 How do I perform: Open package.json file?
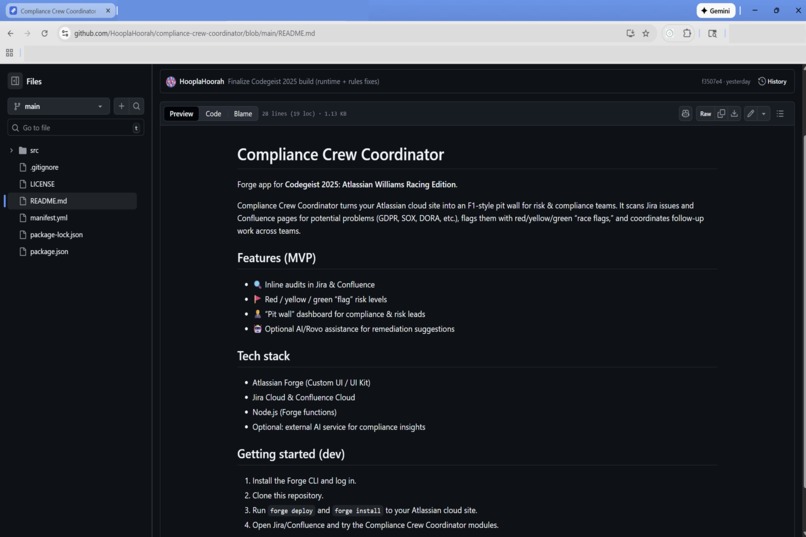coord(49,252)
